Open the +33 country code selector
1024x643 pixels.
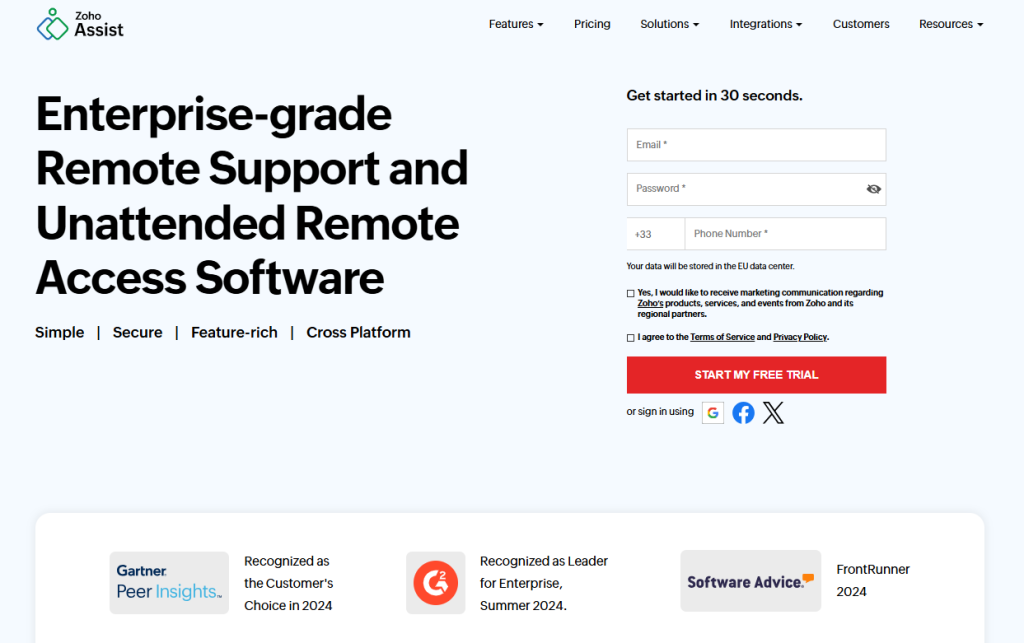pos(656,234)
